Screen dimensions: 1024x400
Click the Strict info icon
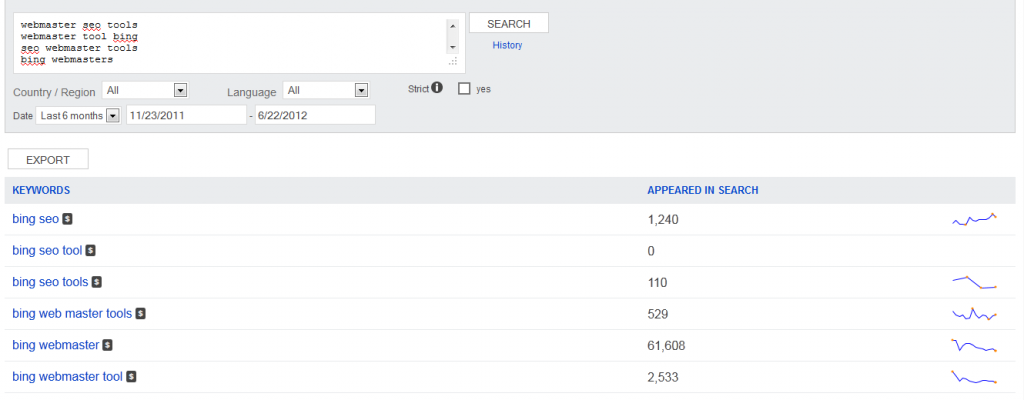click(437, 88)
